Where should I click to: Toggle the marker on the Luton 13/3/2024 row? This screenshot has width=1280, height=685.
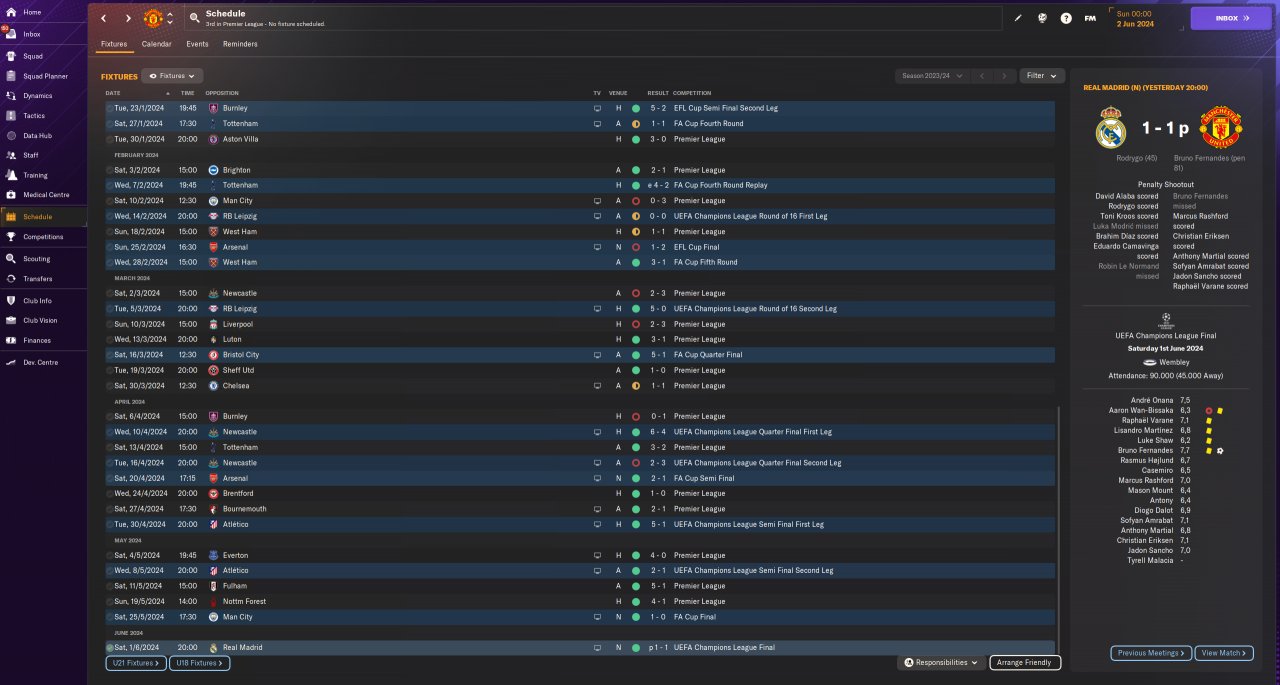[110, 339]
